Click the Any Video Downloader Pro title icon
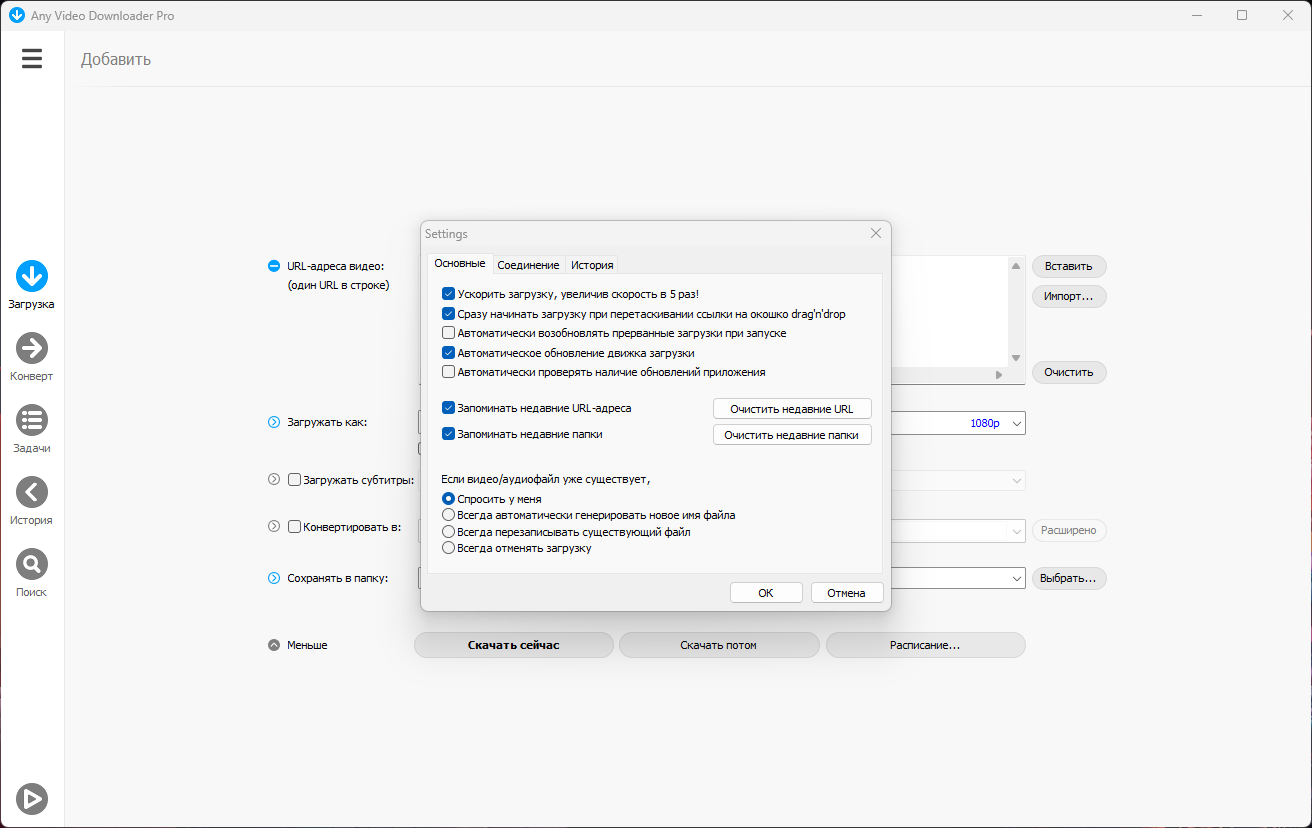 (x=16, y=15)
